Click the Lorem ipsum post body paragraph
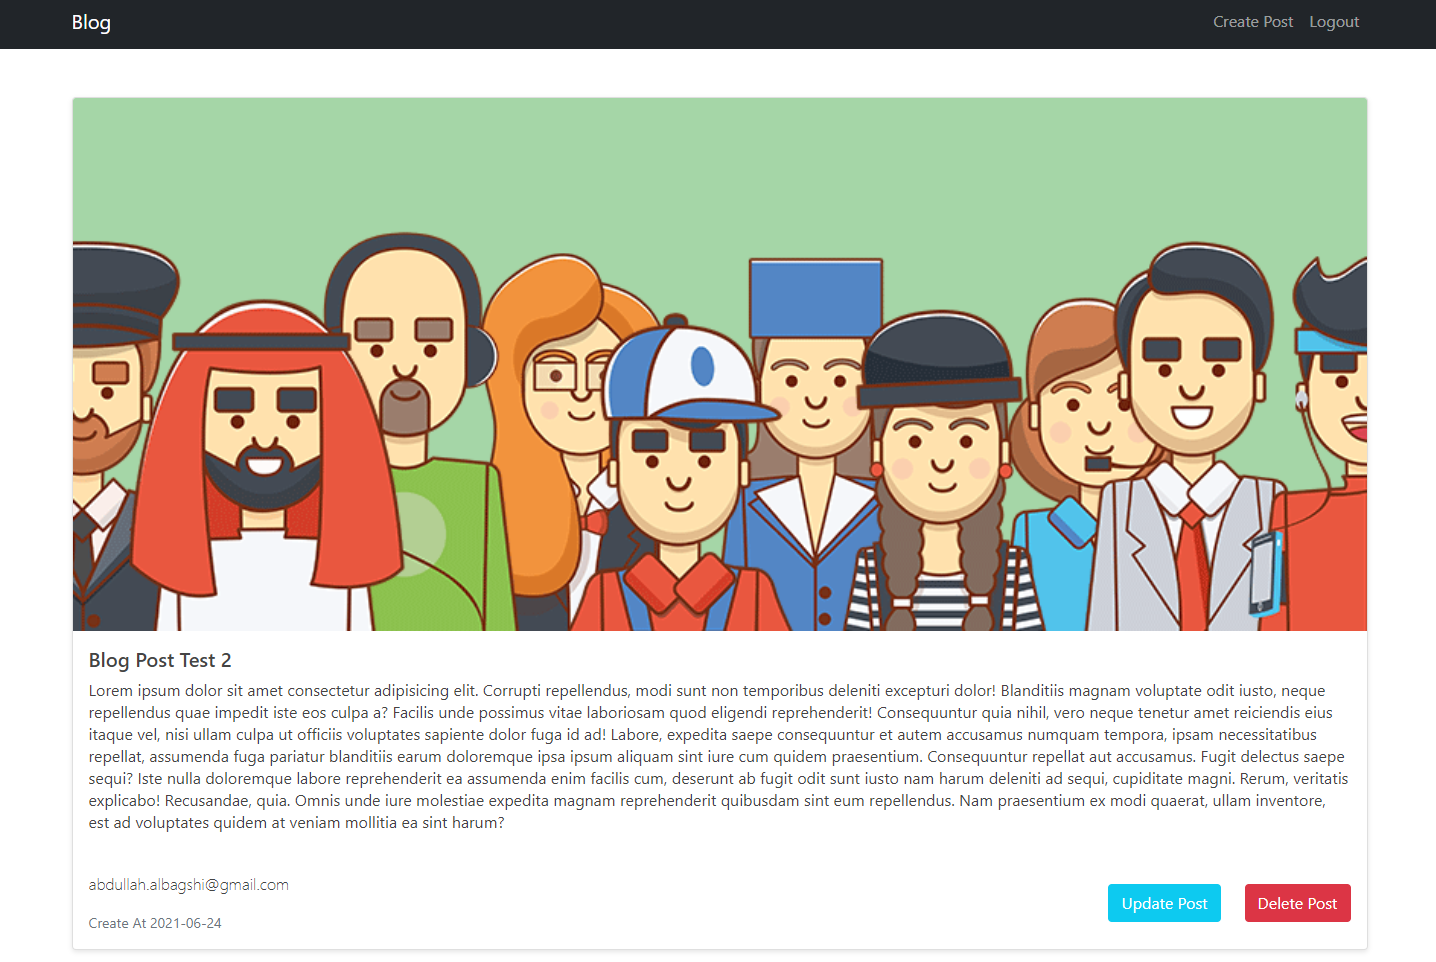This screenshot has width=1436, height=962. [x=719, y=757]
